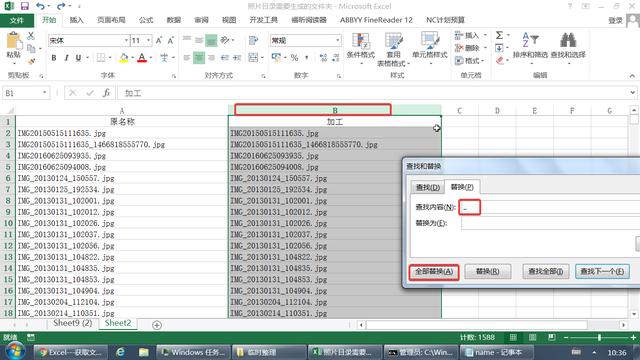Click the Format Painter brush

point(31,61)
